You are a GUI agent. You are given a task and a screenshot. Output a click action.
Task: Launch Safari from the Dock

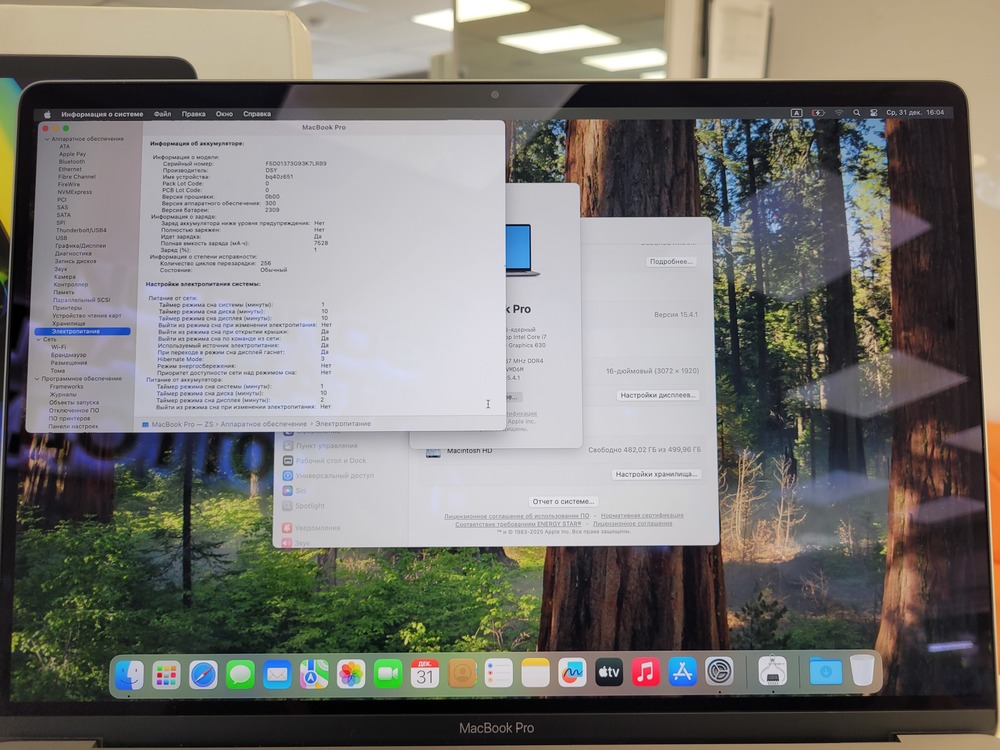[x=203, y=675]
